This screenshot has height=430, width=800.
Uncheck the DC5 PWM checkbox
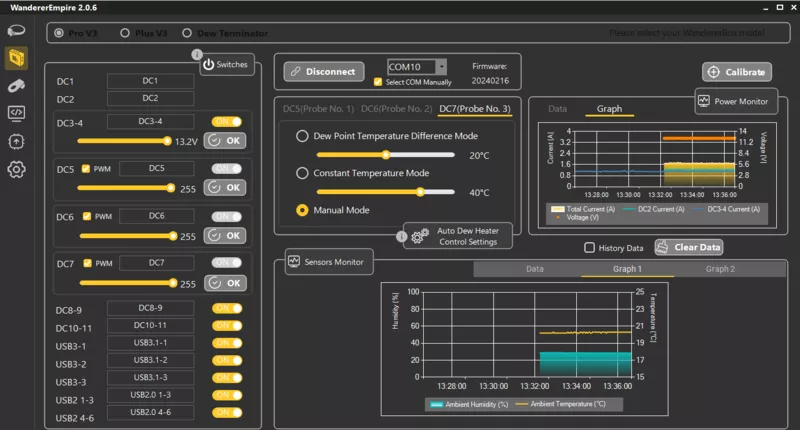click(86, 169)
